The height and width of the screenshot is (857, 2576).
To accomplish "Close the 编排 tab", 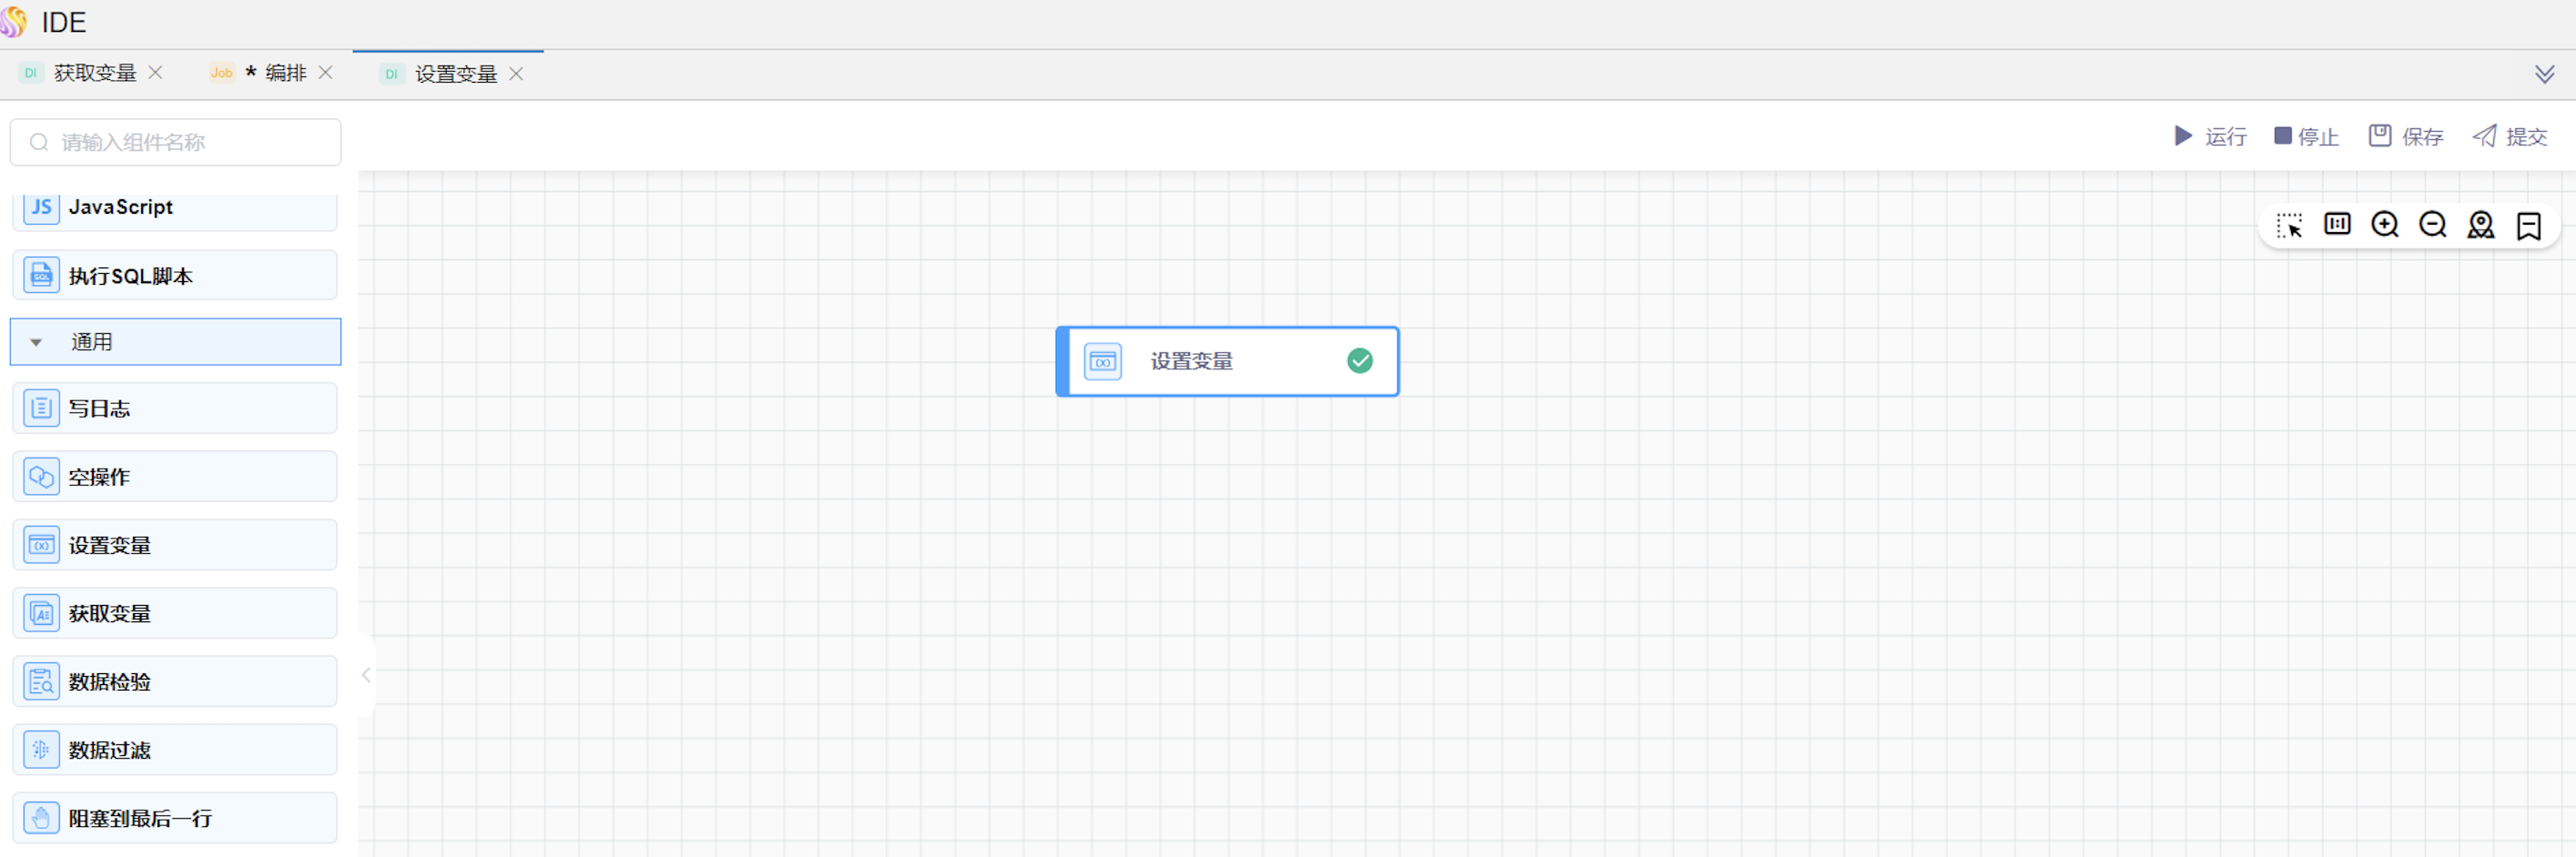I will coord(325,73).
